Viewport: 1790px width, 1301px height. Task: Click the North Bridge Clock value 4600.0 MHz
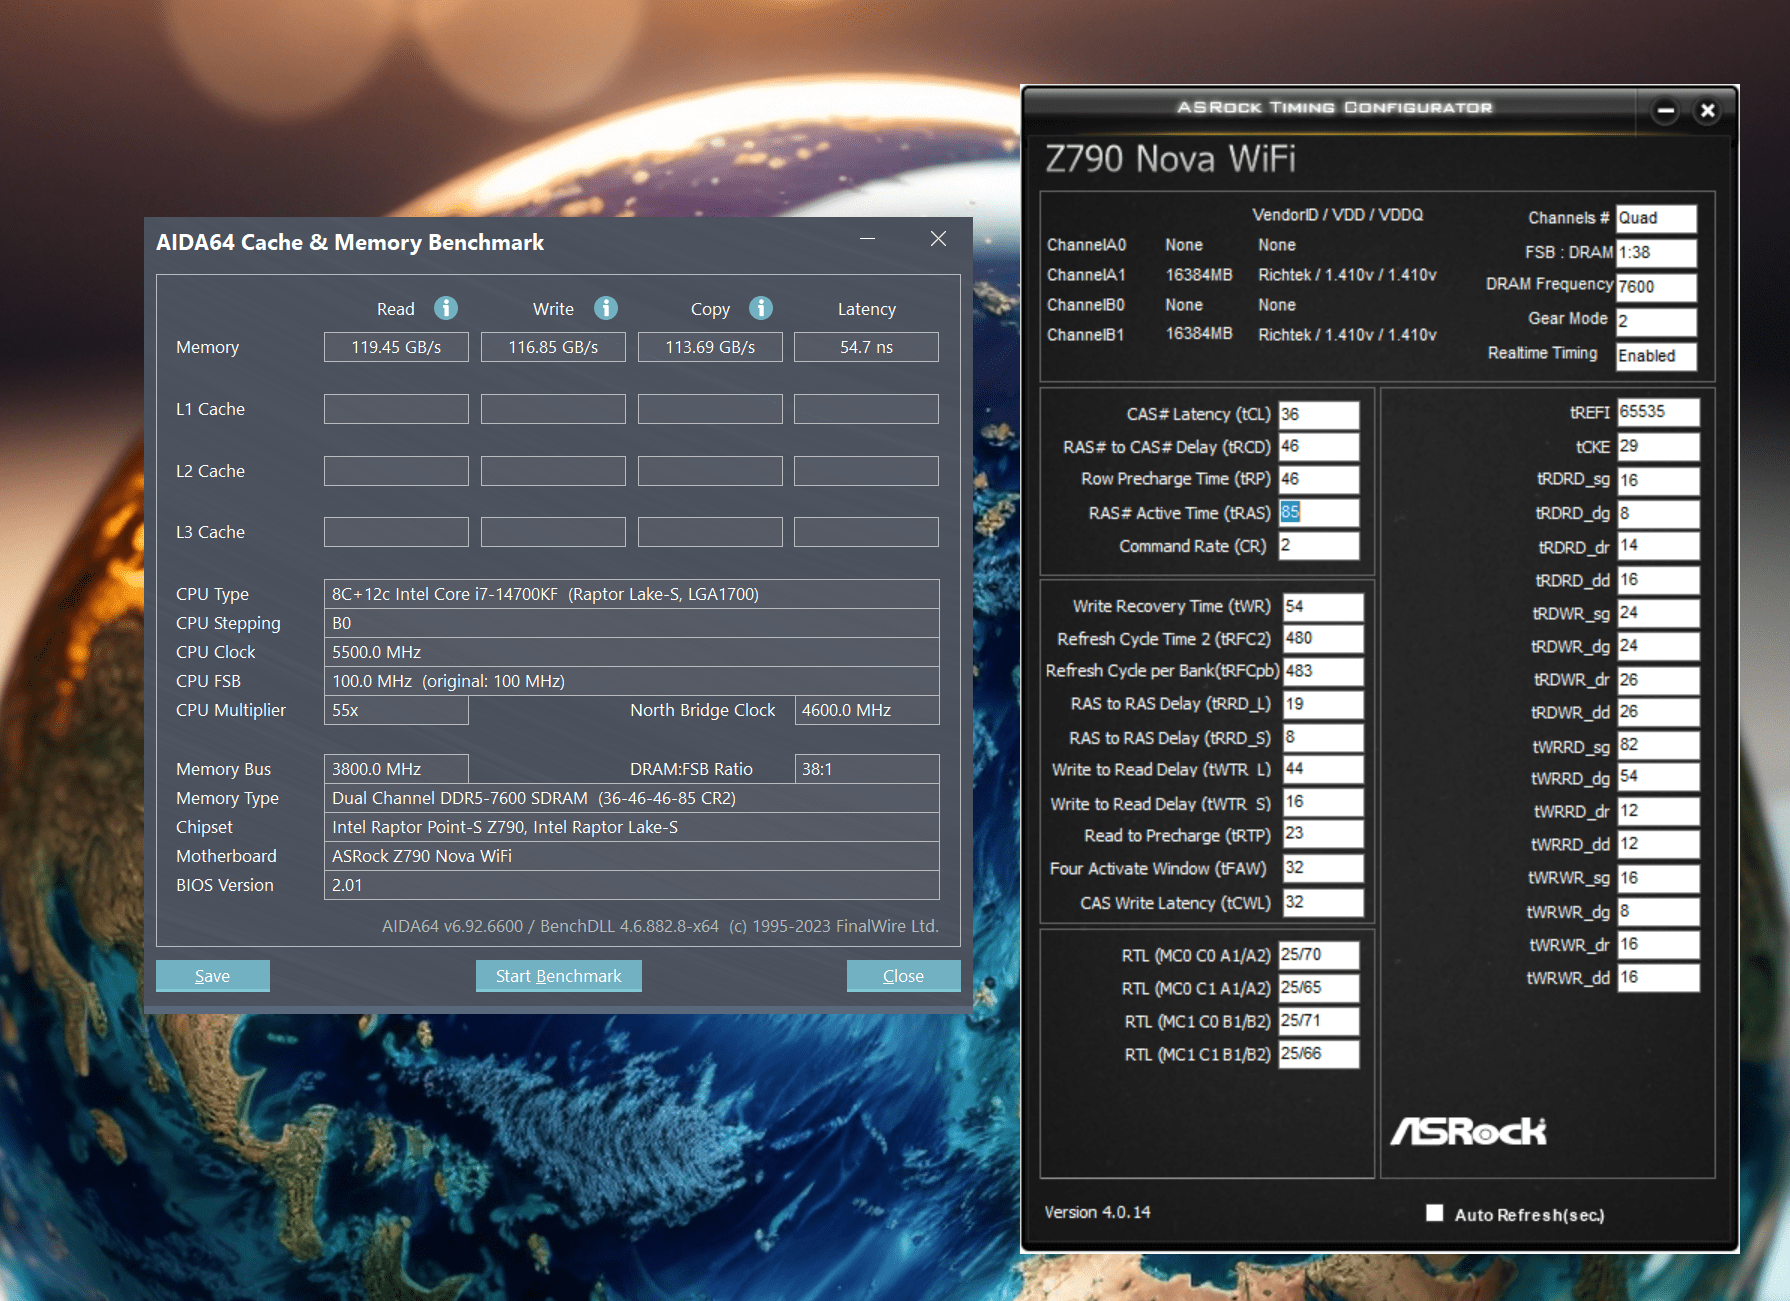[866, 710]
